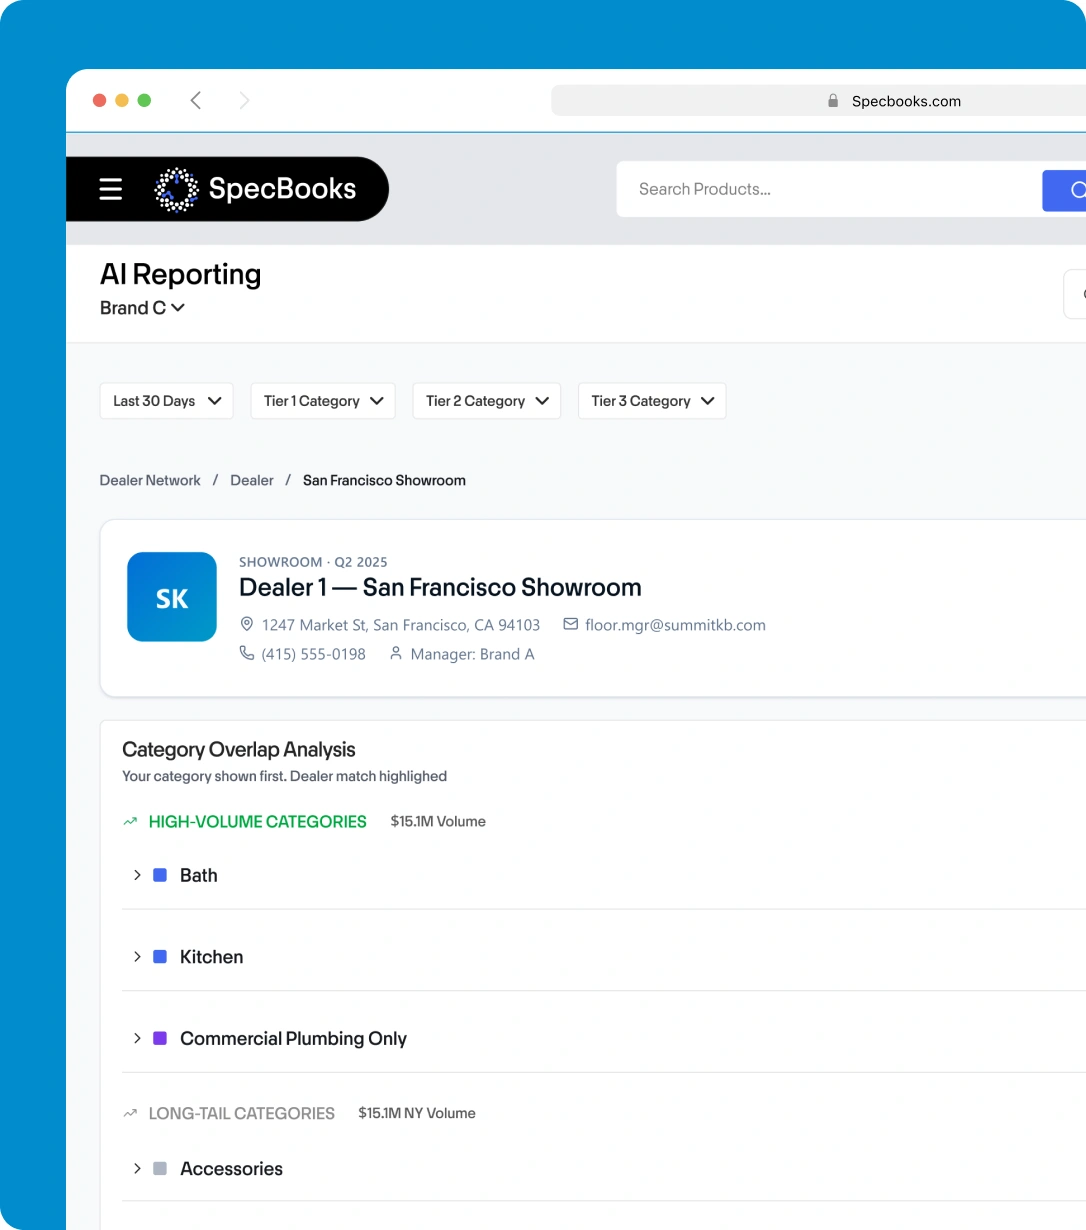Open the Tier 1 Category dropdown
The width and height of the screenshot is (1086, 1230).
pos(323,401)
